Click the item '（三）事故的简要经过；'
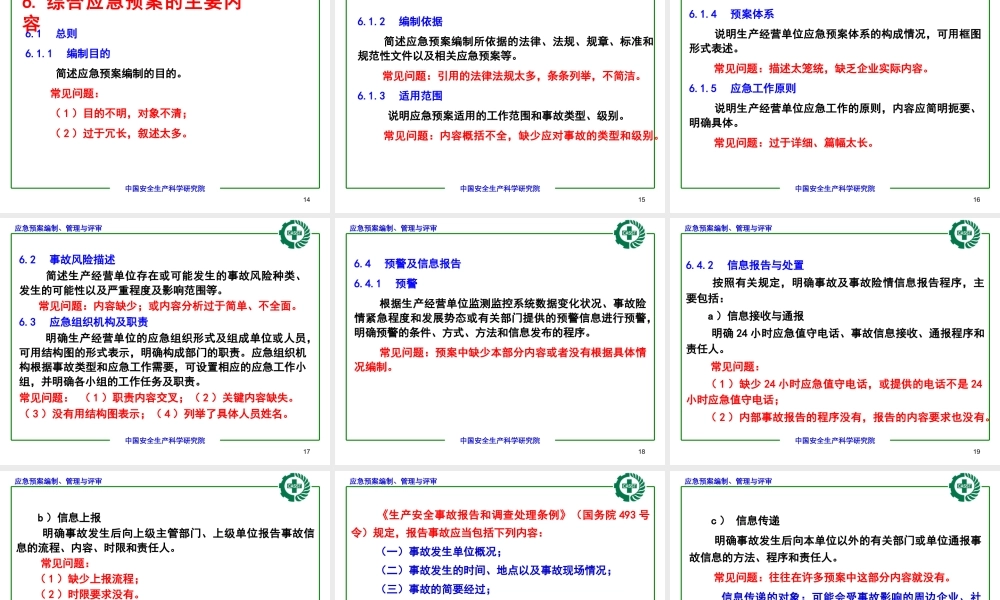The image size is (1000, 600). coord(434,589)
